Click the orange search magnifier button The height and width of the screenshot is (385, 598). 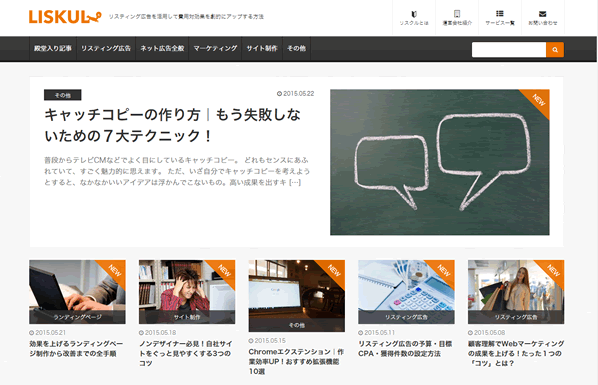(x=555, y=50)
